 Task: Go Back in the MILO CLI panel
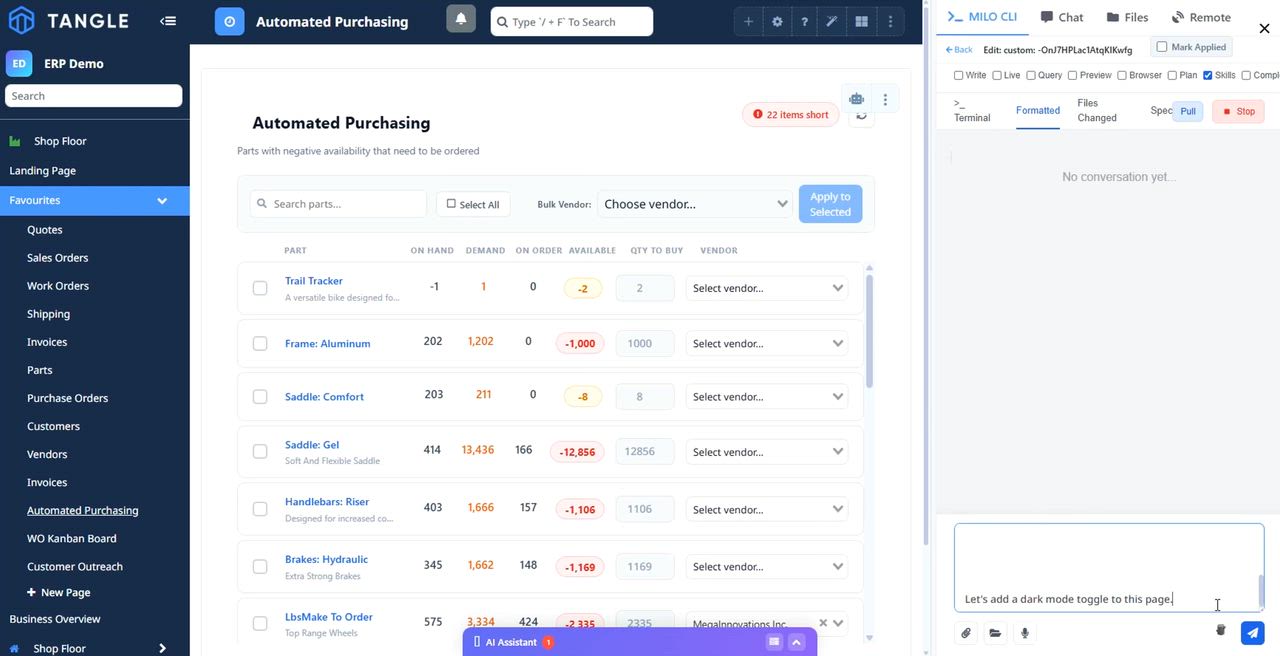[959, 50]
